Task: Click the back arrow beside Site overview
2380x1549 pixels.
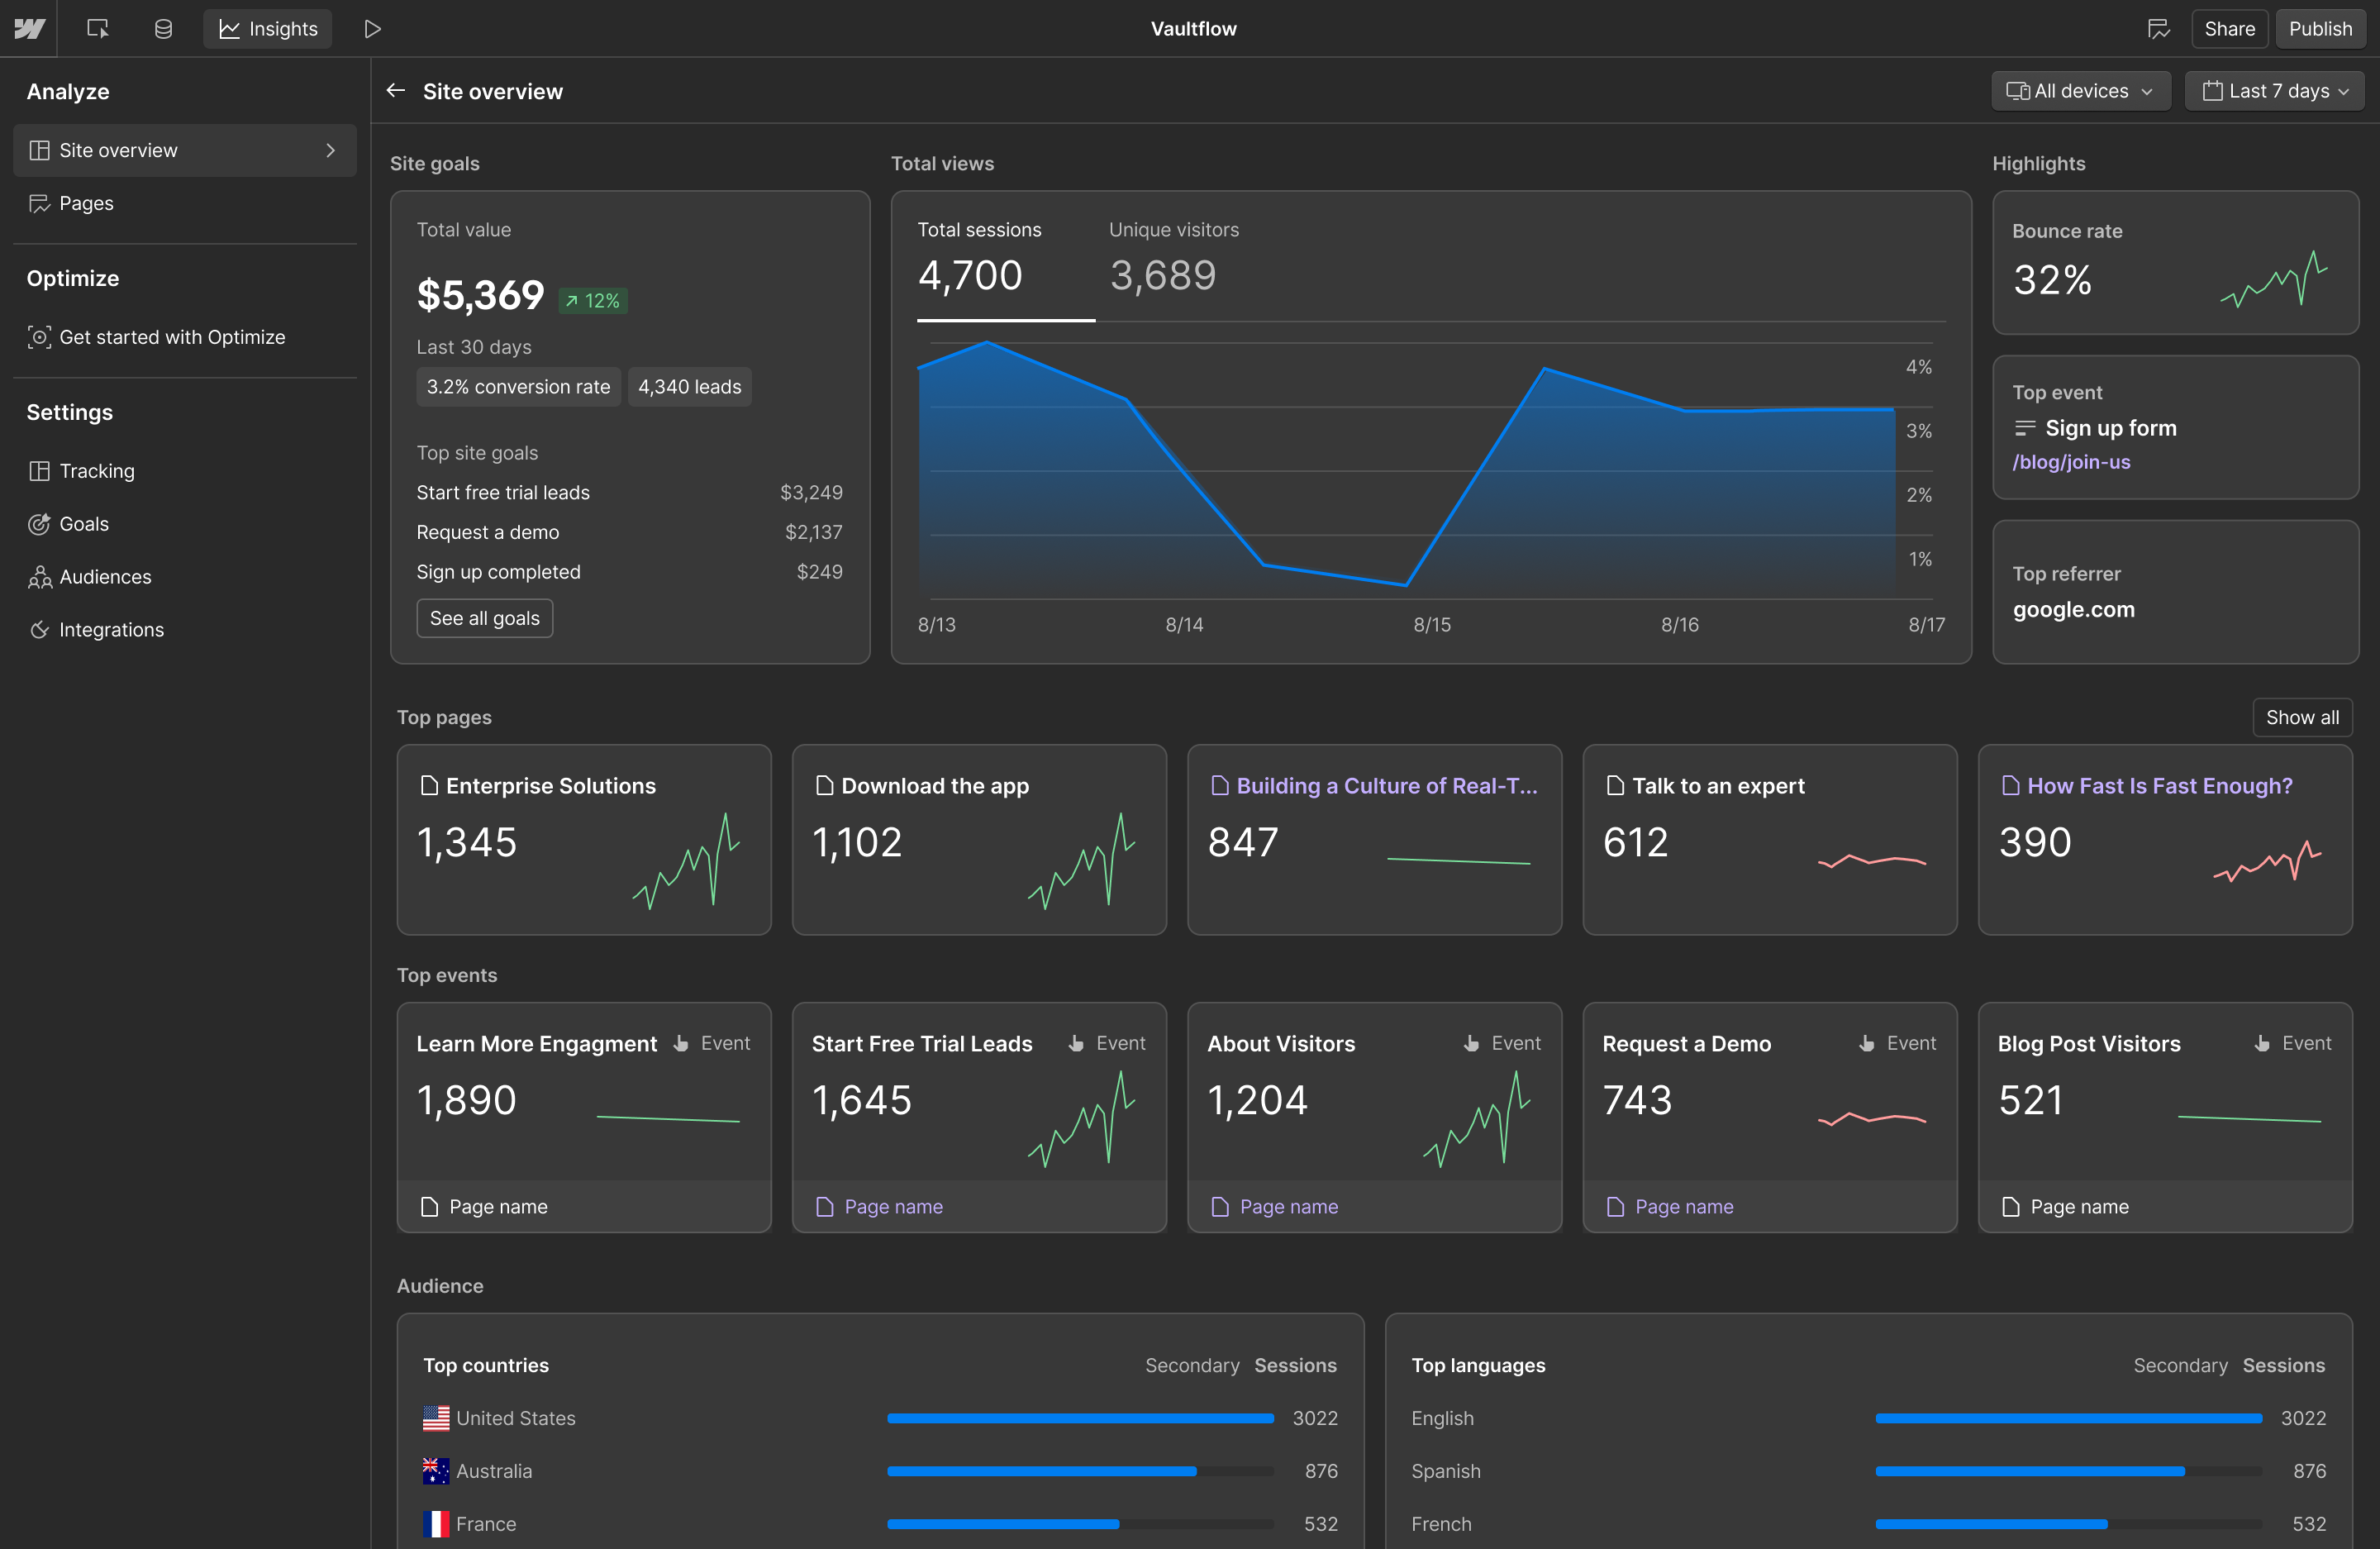Action: (396, 91)
